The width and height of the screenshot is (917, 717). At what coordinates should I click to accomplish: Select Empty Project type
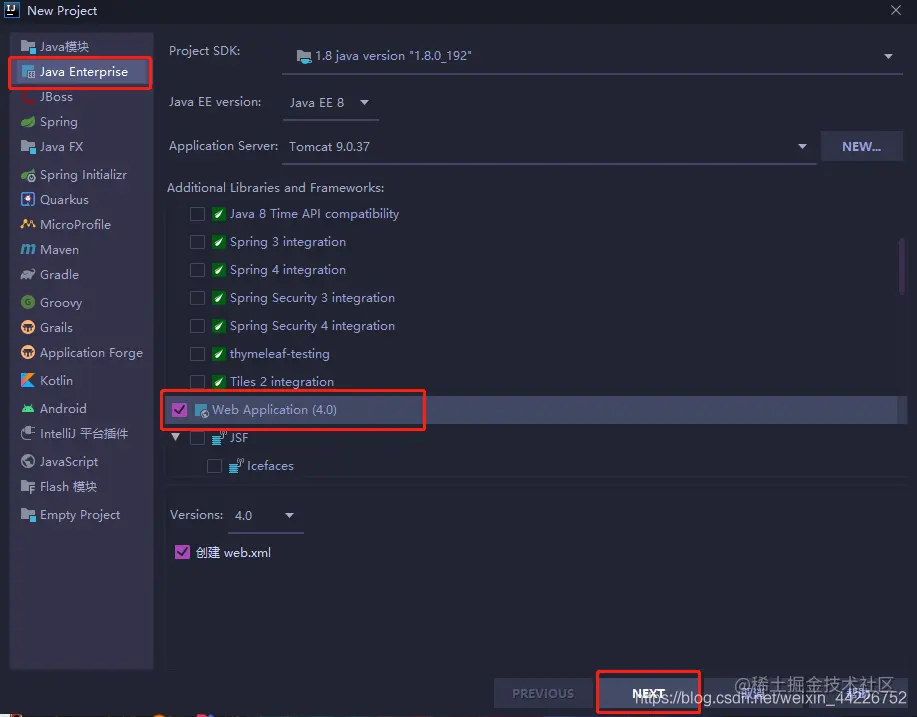point(81,515)
